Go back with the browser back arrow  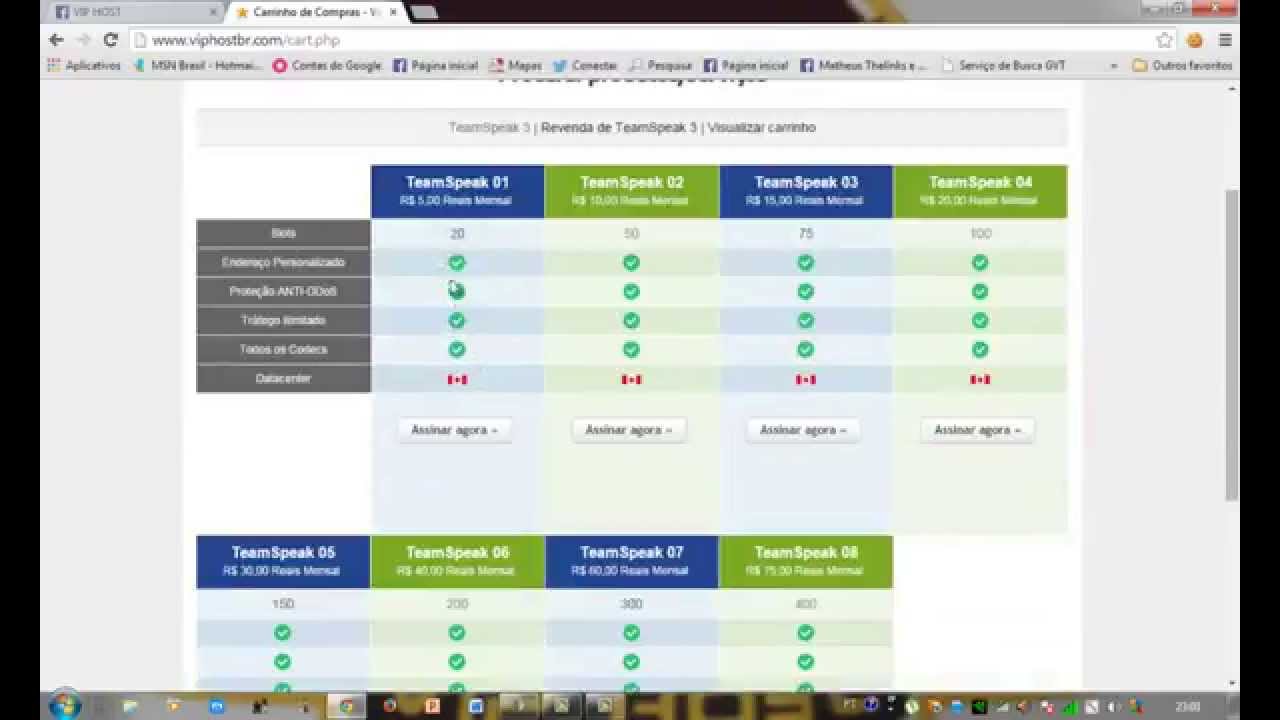point(56,40)
